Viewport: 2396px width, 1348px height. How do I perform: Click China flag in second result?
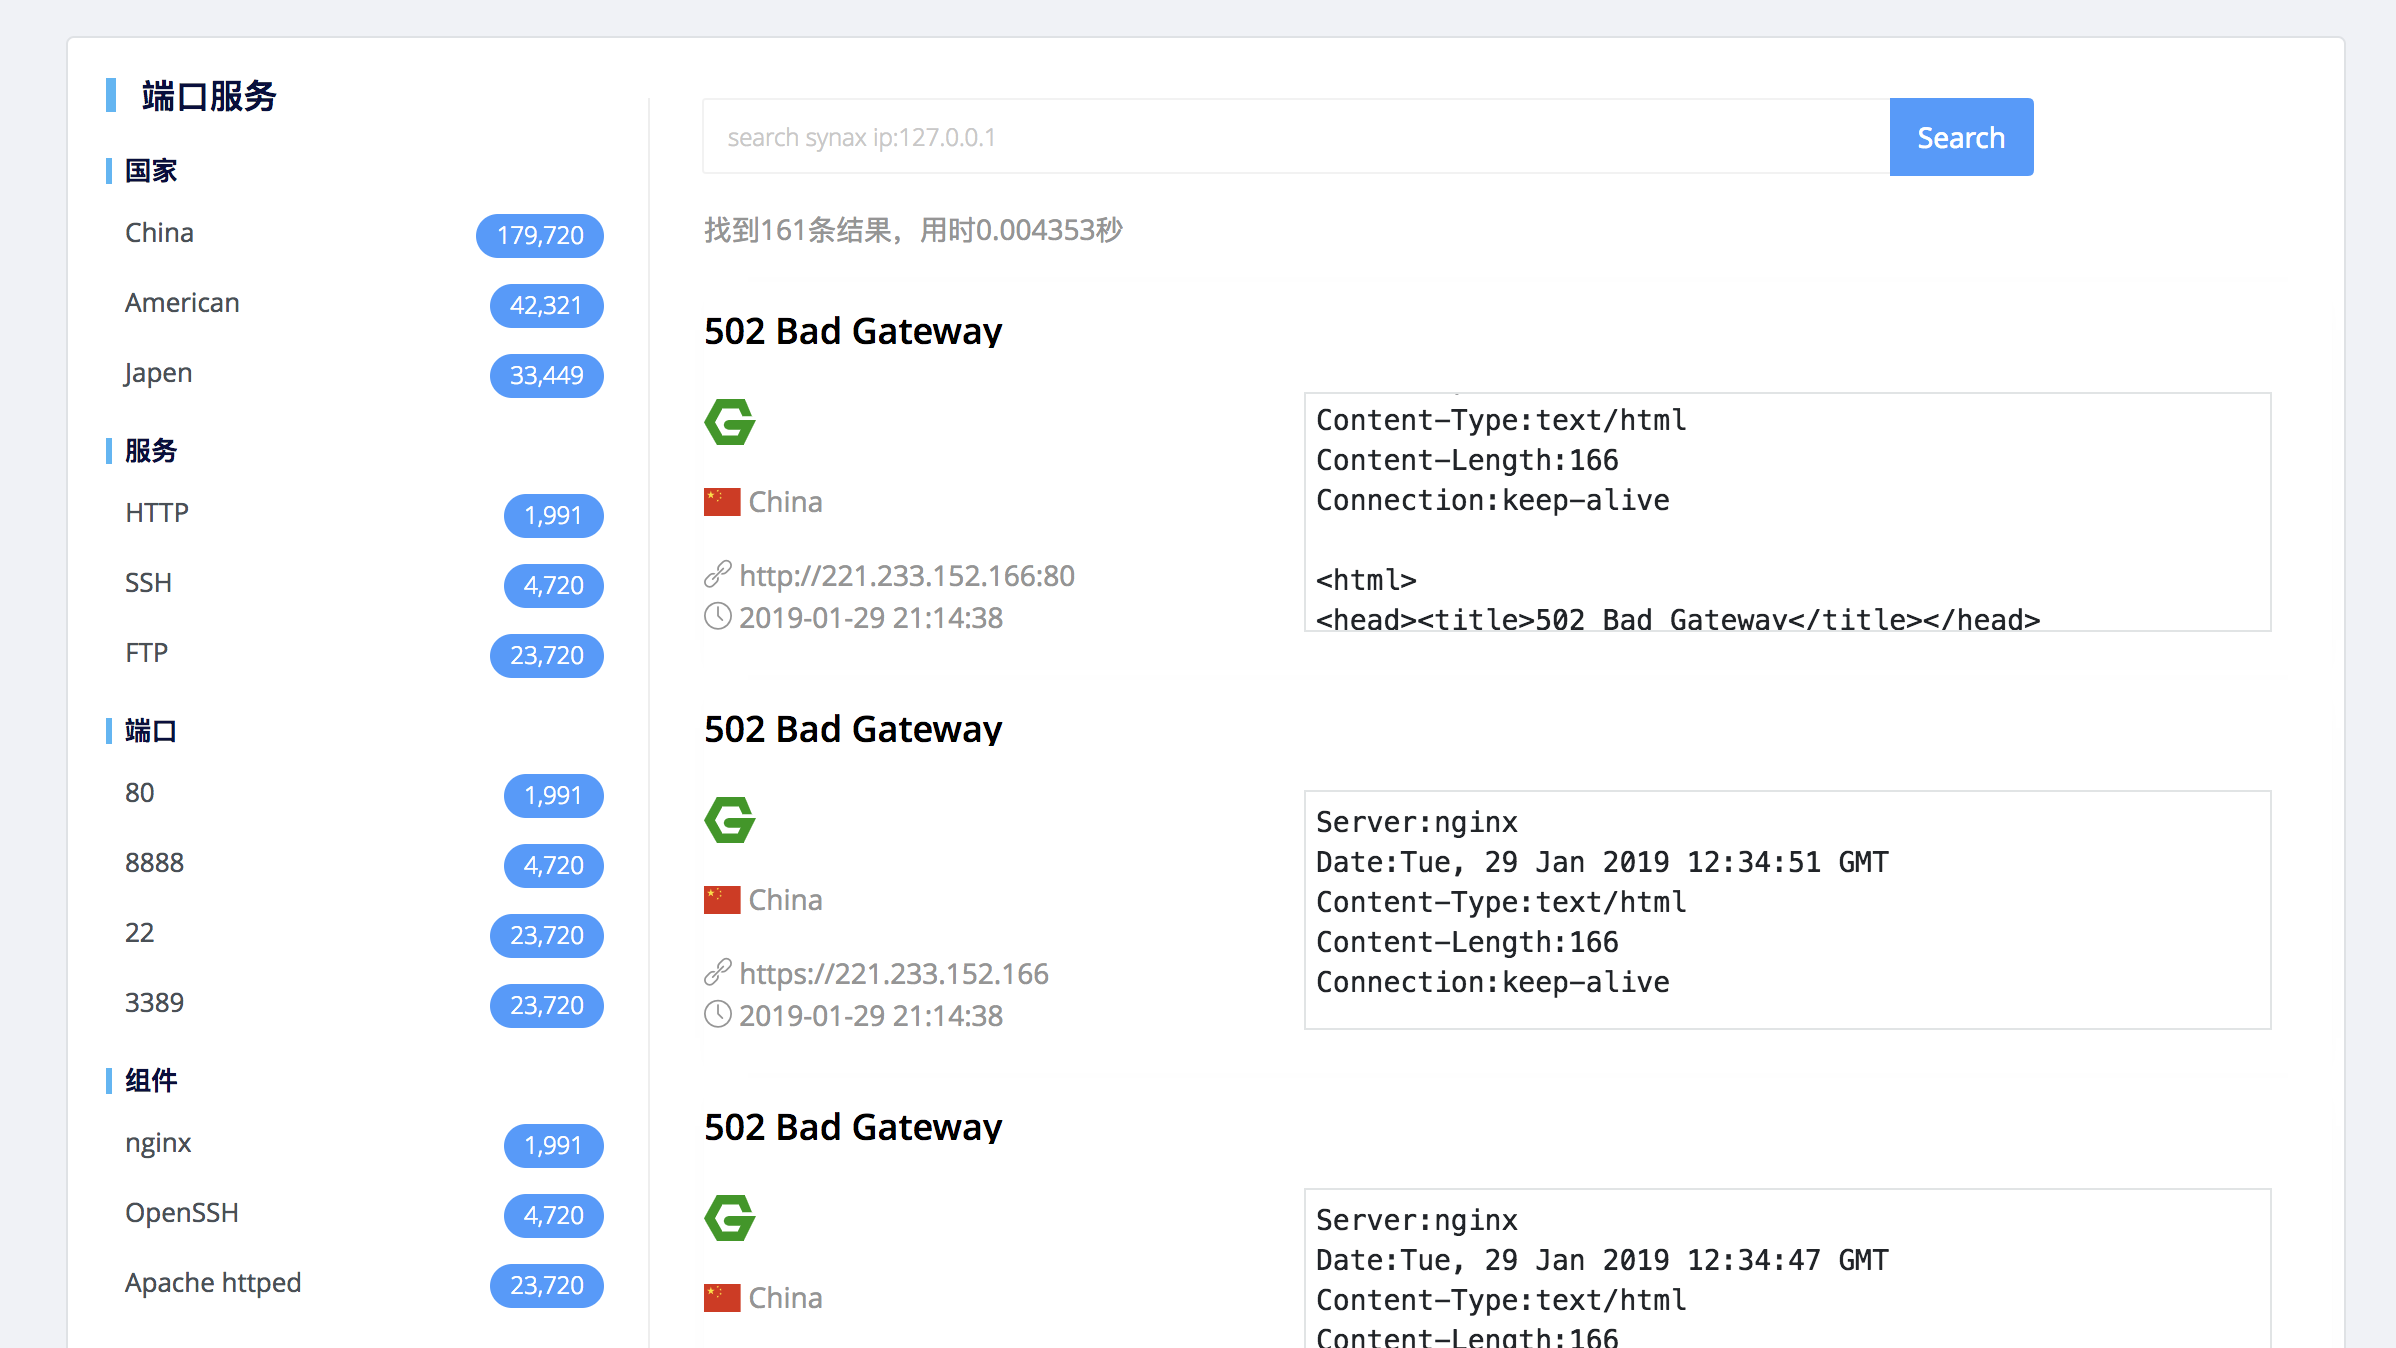722,900
